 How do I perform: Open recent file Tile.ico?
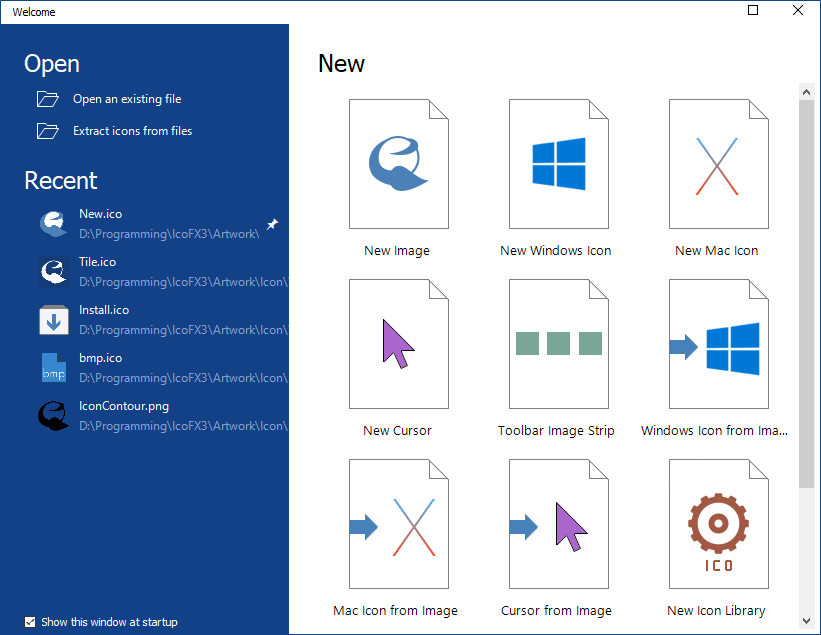pos(97,262)
